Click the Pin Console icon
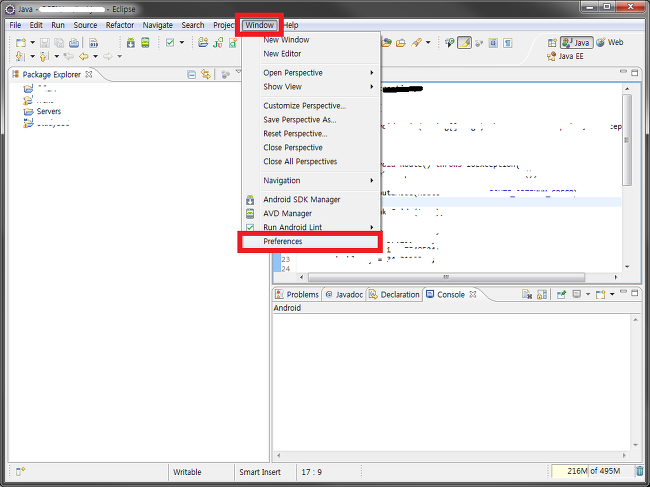Image resolution: width=650 pixels, height=487 pixels. [x=561, y=295]
